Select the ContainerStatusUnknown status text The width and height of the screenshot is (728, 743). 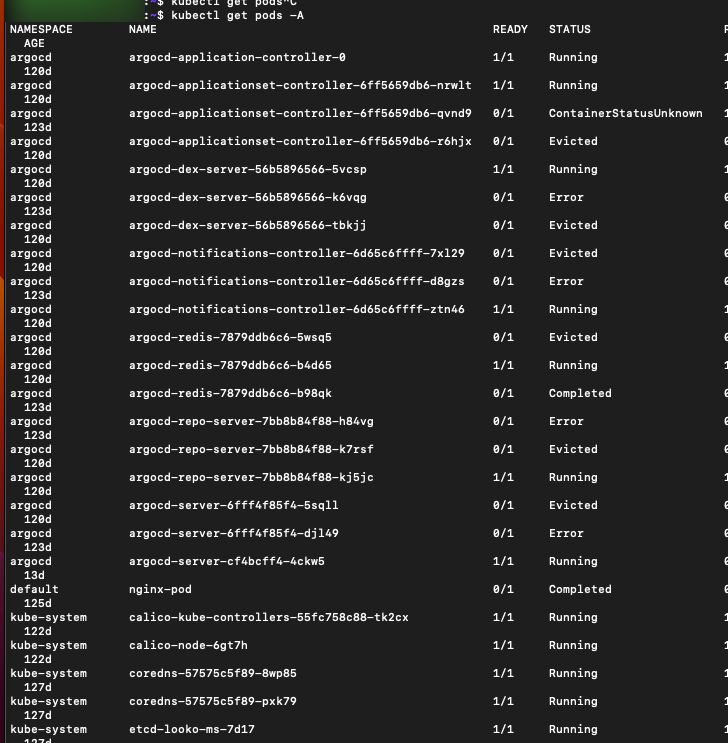point(626,113)
